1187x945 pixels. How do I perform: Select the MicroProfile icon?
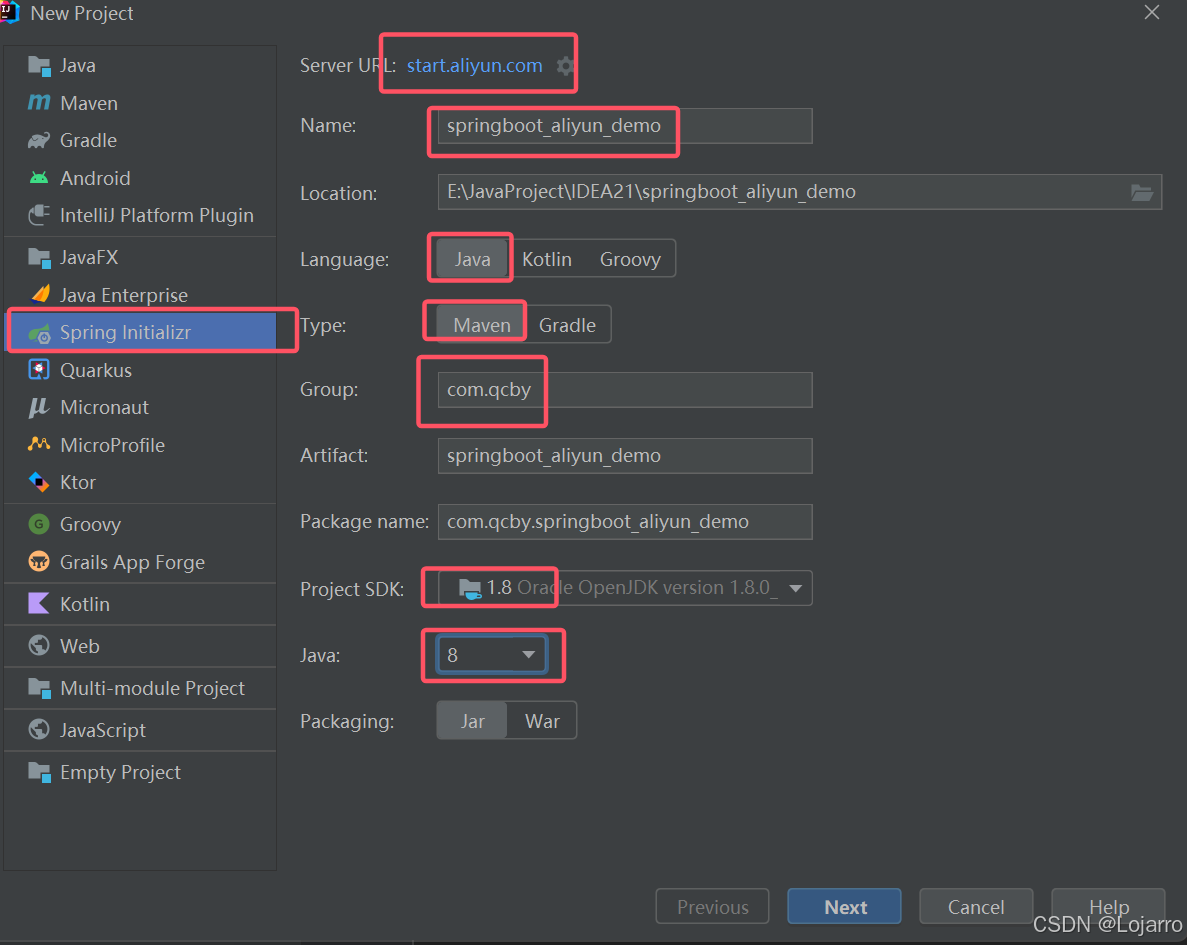click(x=39, y=444)
